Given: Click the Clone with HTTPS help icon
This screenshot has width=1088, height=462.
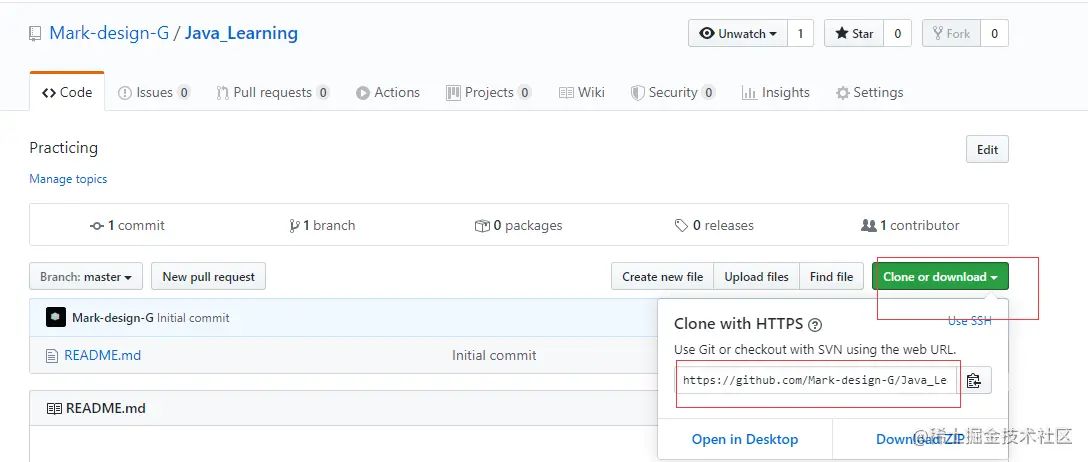Looking at the screenshot, I should 815,324.
